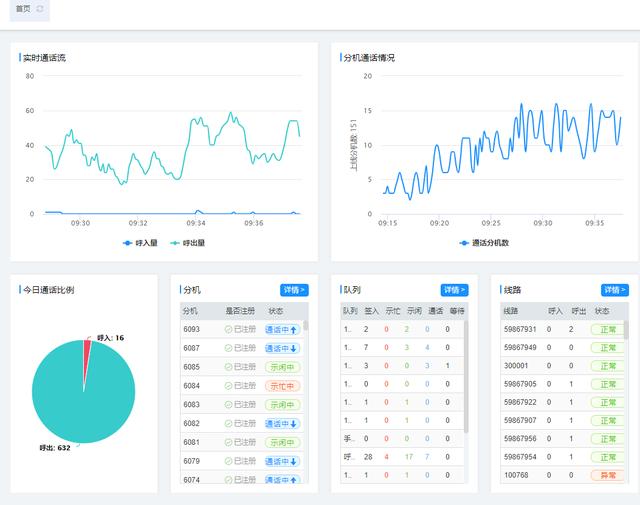
Task: Click the 09:34 label on 实时通话流 axis
Action: [196, 223]
